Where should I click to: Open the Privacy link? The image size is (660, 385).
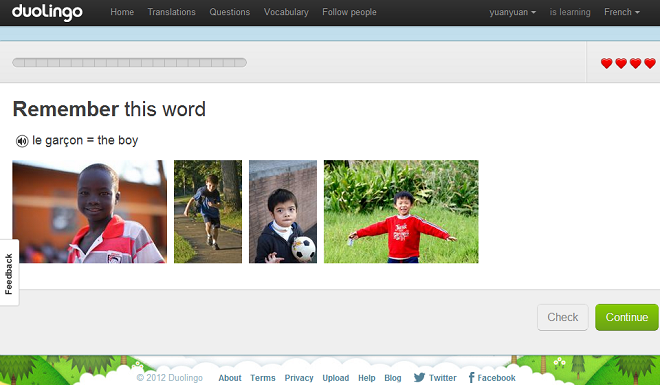coord(299,378)
